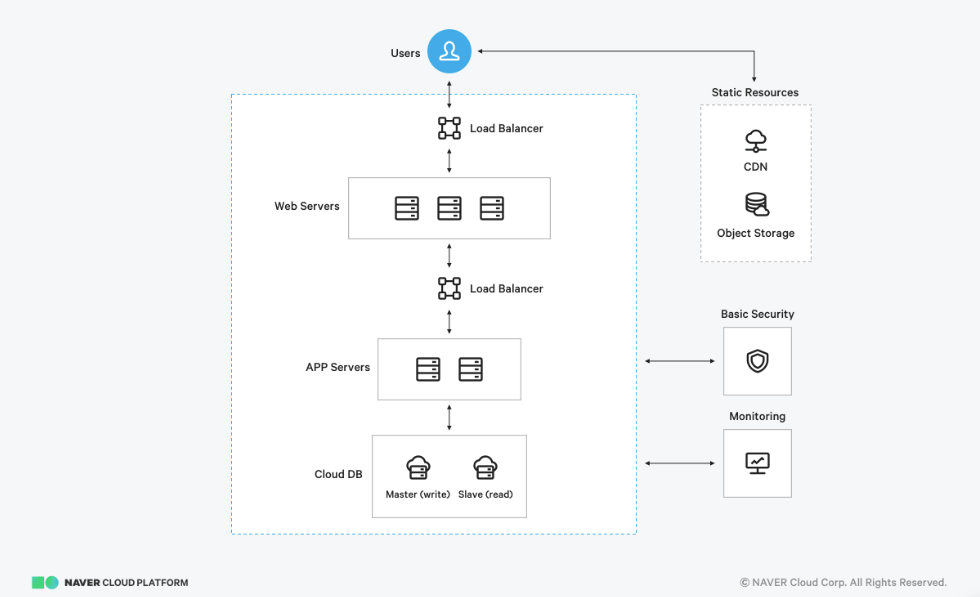Click the "© NAVER Cloud Corp. All Rights Reserved." notice
Image resolution: width=980 pixels, height=597 pixels.
tap(843, 582)
